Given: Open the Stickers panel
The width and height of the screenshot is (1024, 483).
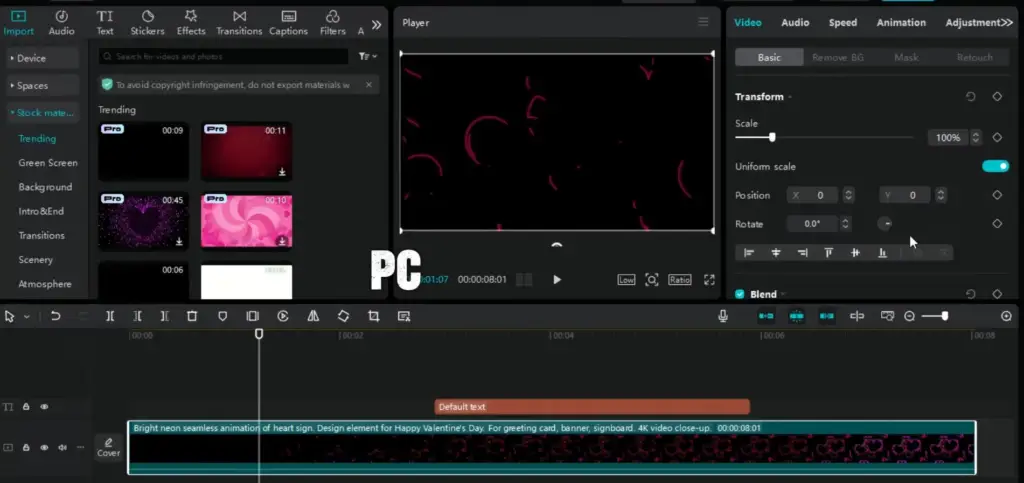Looking at the screenshot, I should click(147, 22).
